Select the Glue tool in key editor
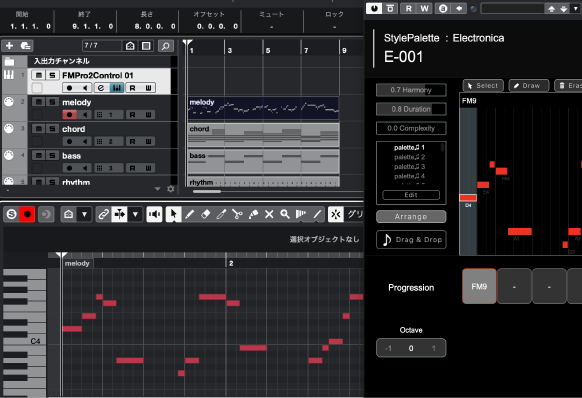The height and width of the screenshot is (398, 582). [253, 214]
